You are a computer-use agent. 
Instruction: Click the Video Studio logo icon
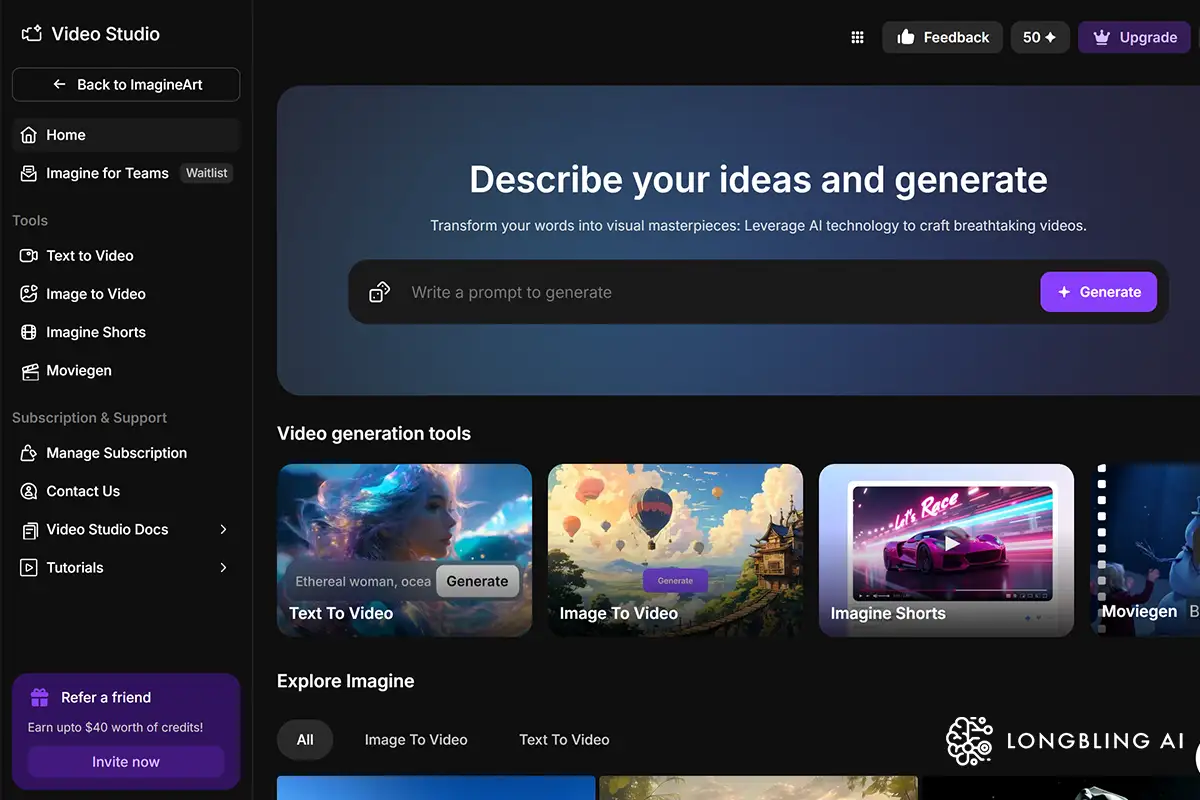tap(31, 33)
